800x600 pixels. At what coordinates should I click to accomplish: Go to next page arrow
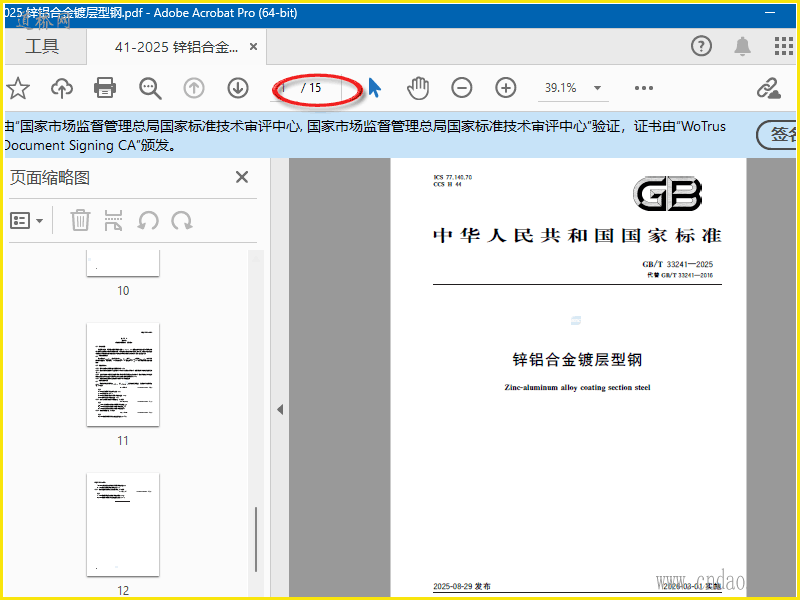(x=238, y=88)
